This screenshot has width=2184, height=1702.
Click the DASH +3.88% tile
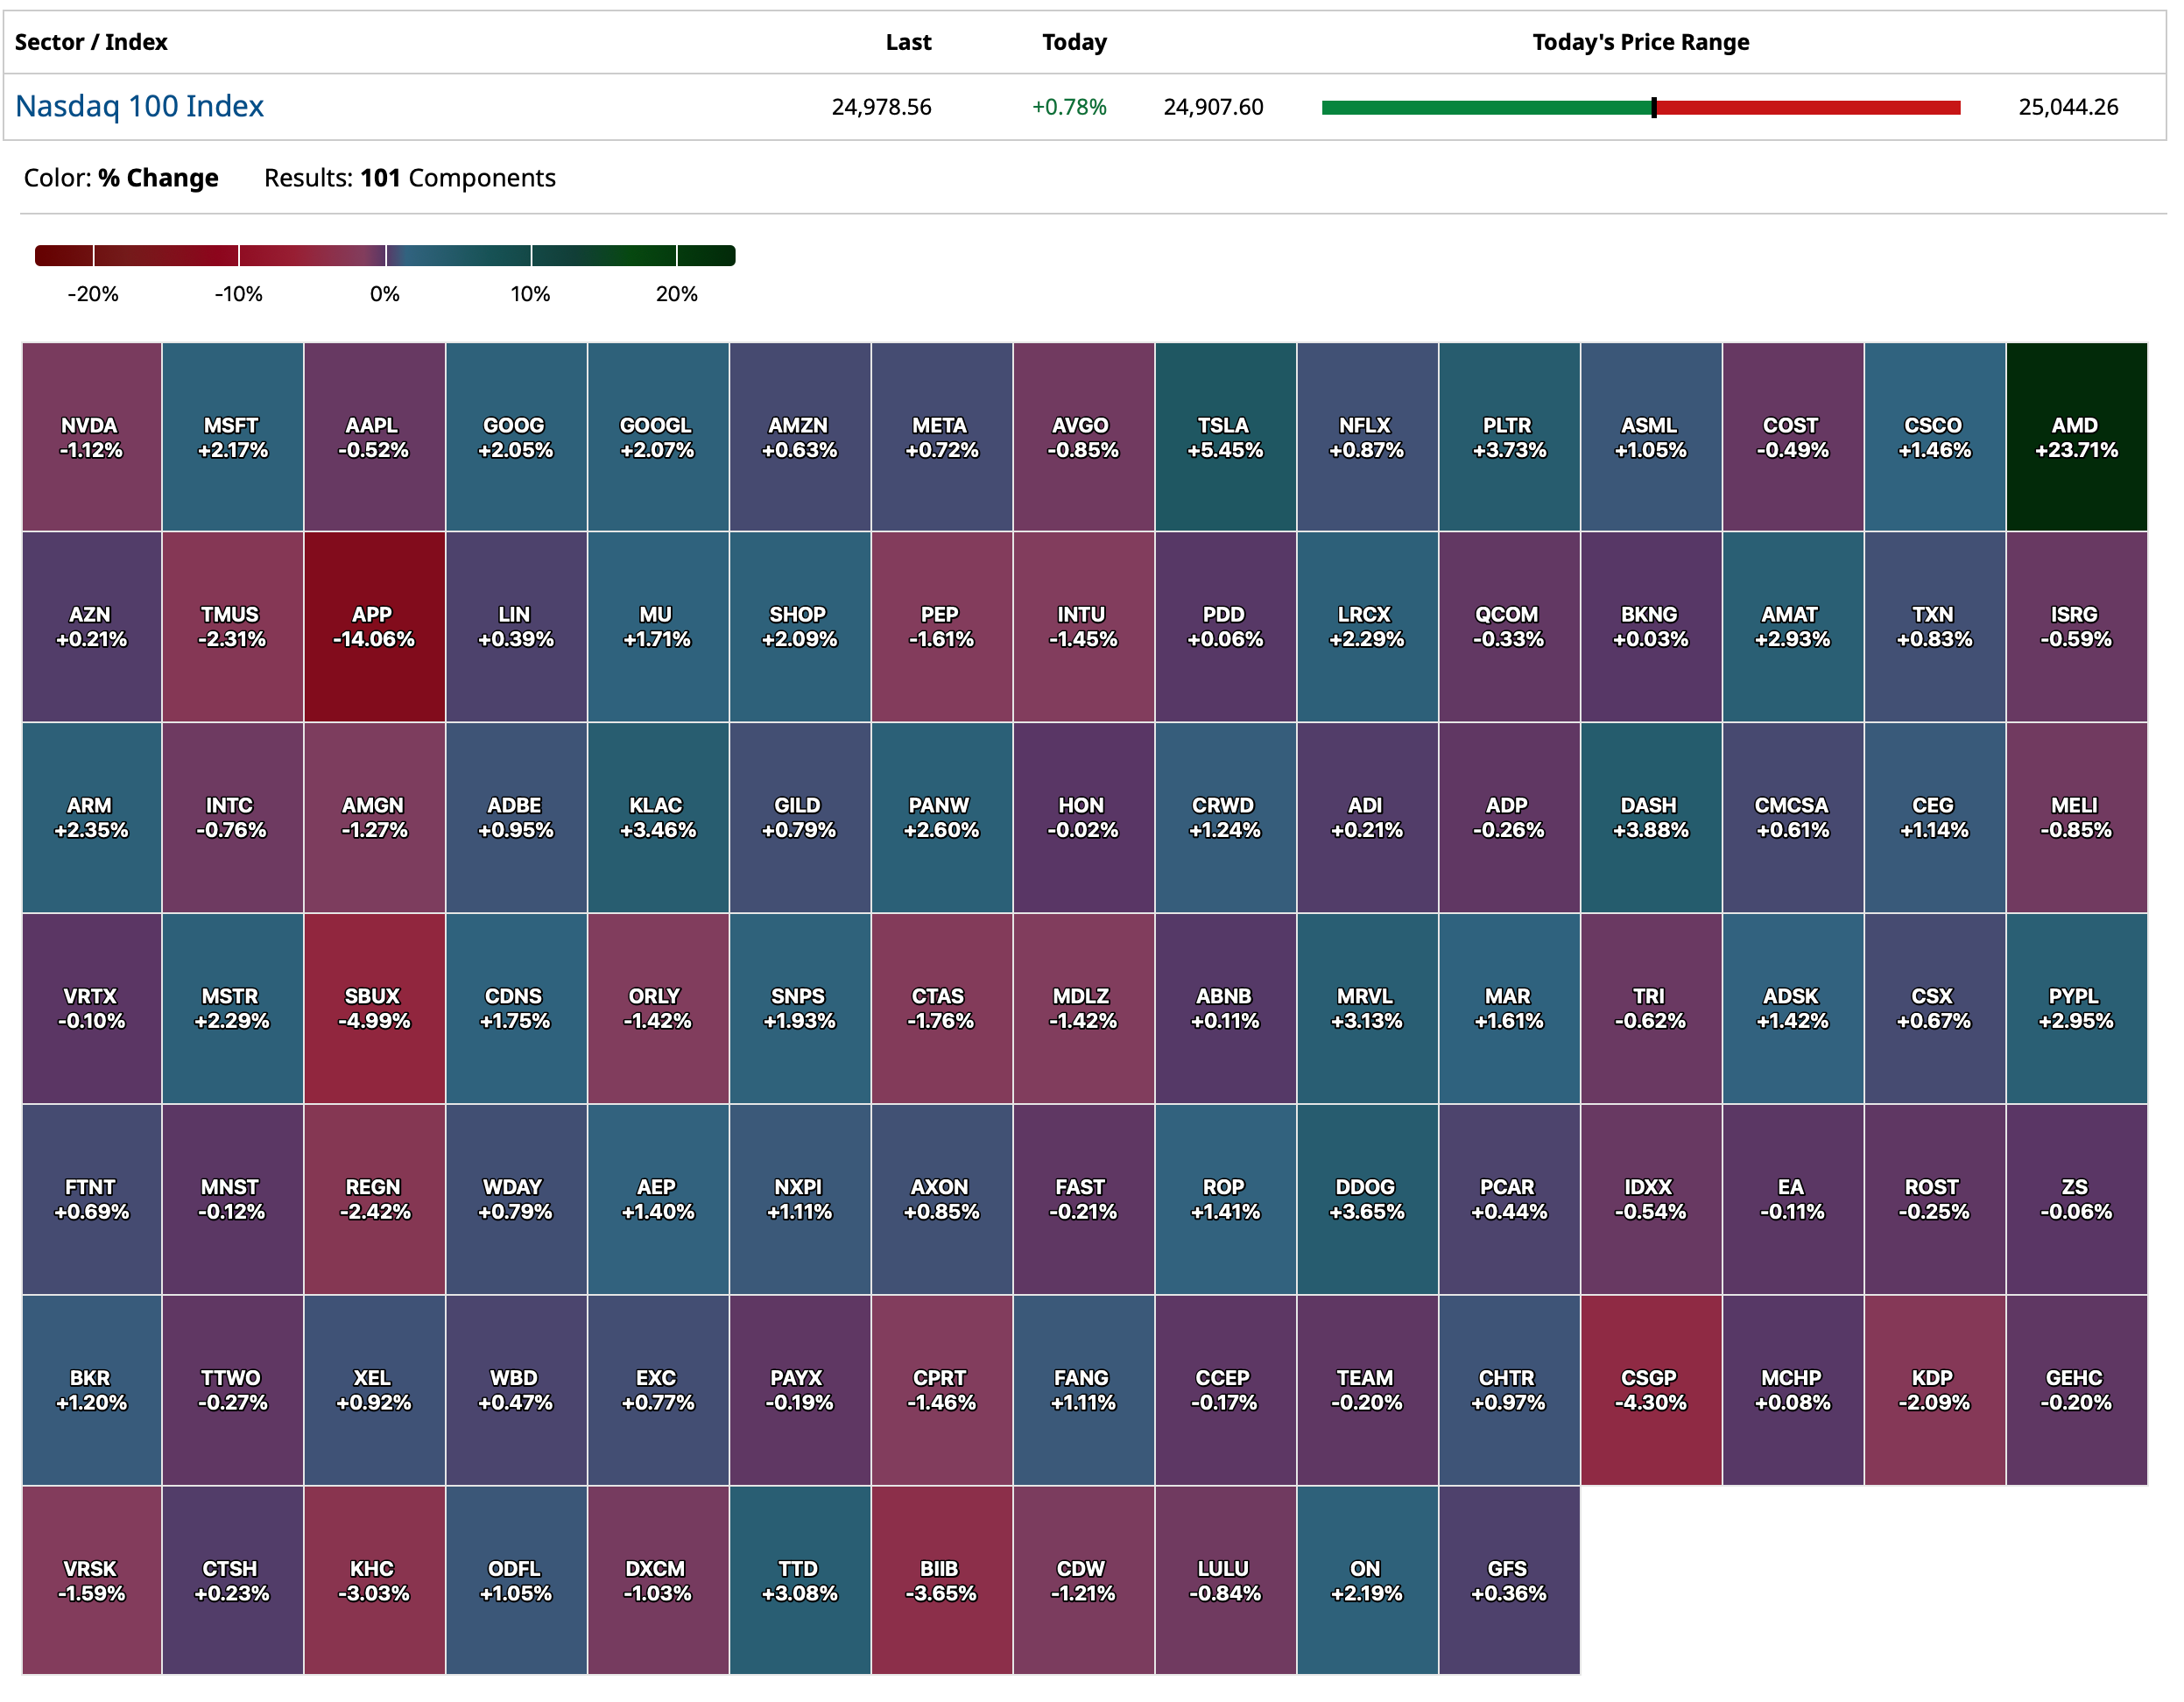(x=1650, y=817)
